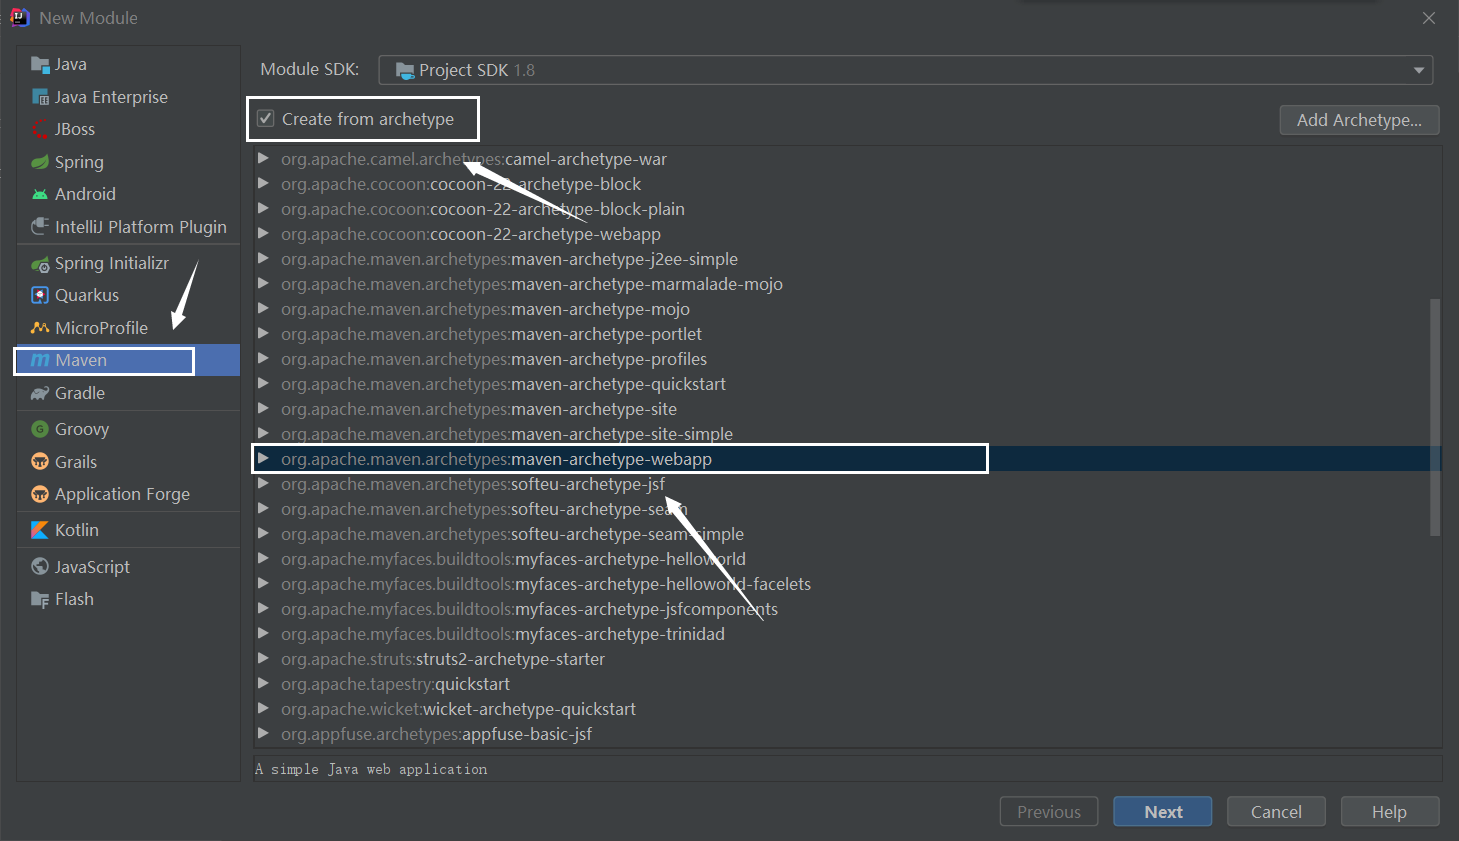Expand wicket-archetype-quickstart node
This screenshot has height=841, width=1459.
[263, 709]
